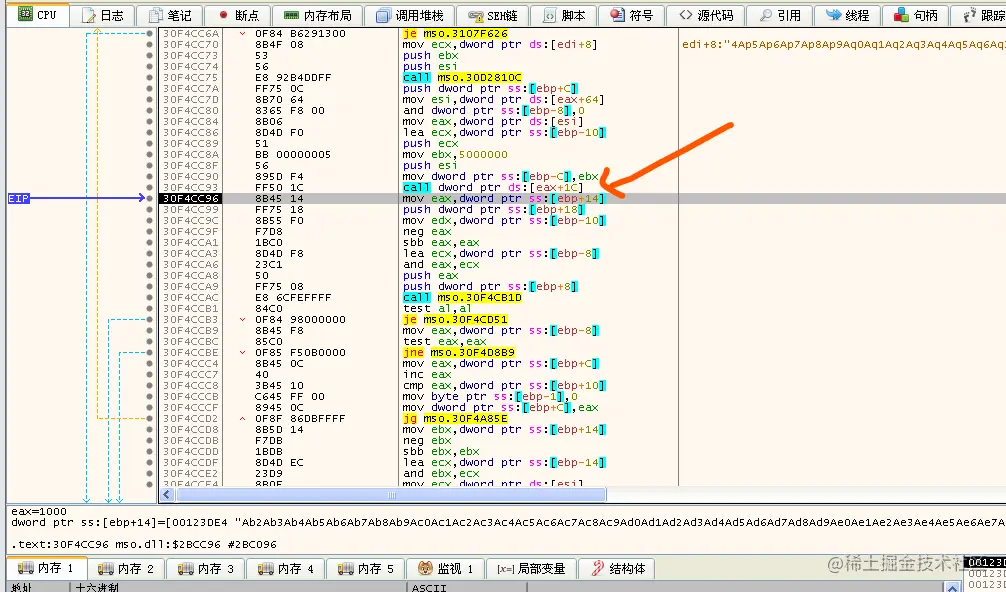Click the edi+8 comment string
This screenshot has width=1006, height=592.
click(843, 44)
